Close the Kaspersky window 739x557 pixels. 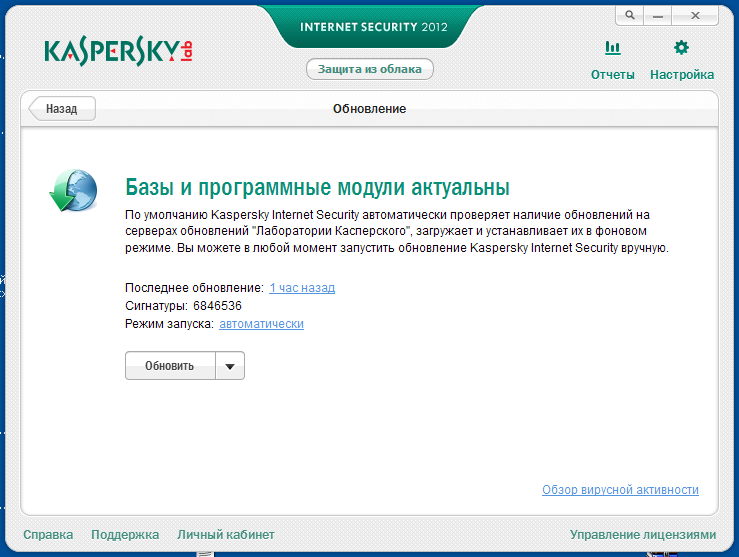pyautogui.click(x=695, y=16)
